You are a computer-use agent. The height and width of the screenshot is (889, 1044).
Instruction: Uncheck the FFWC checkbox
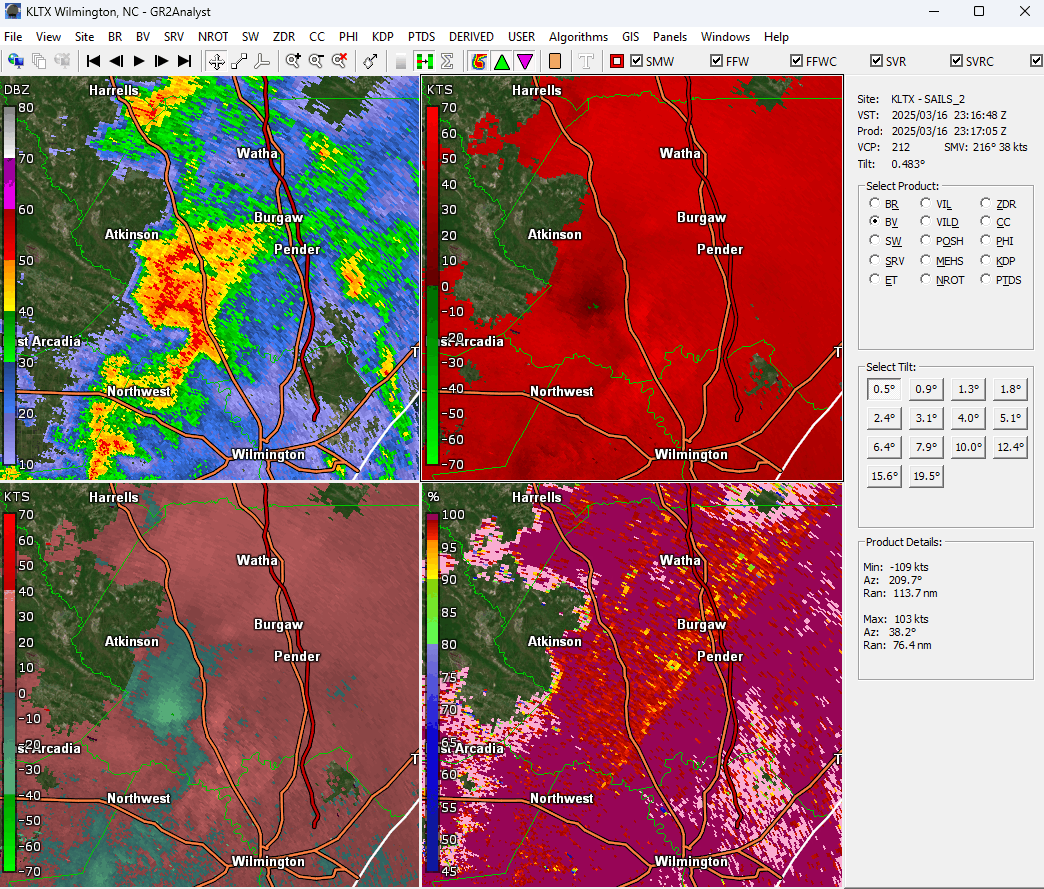(x=796, y=61)
